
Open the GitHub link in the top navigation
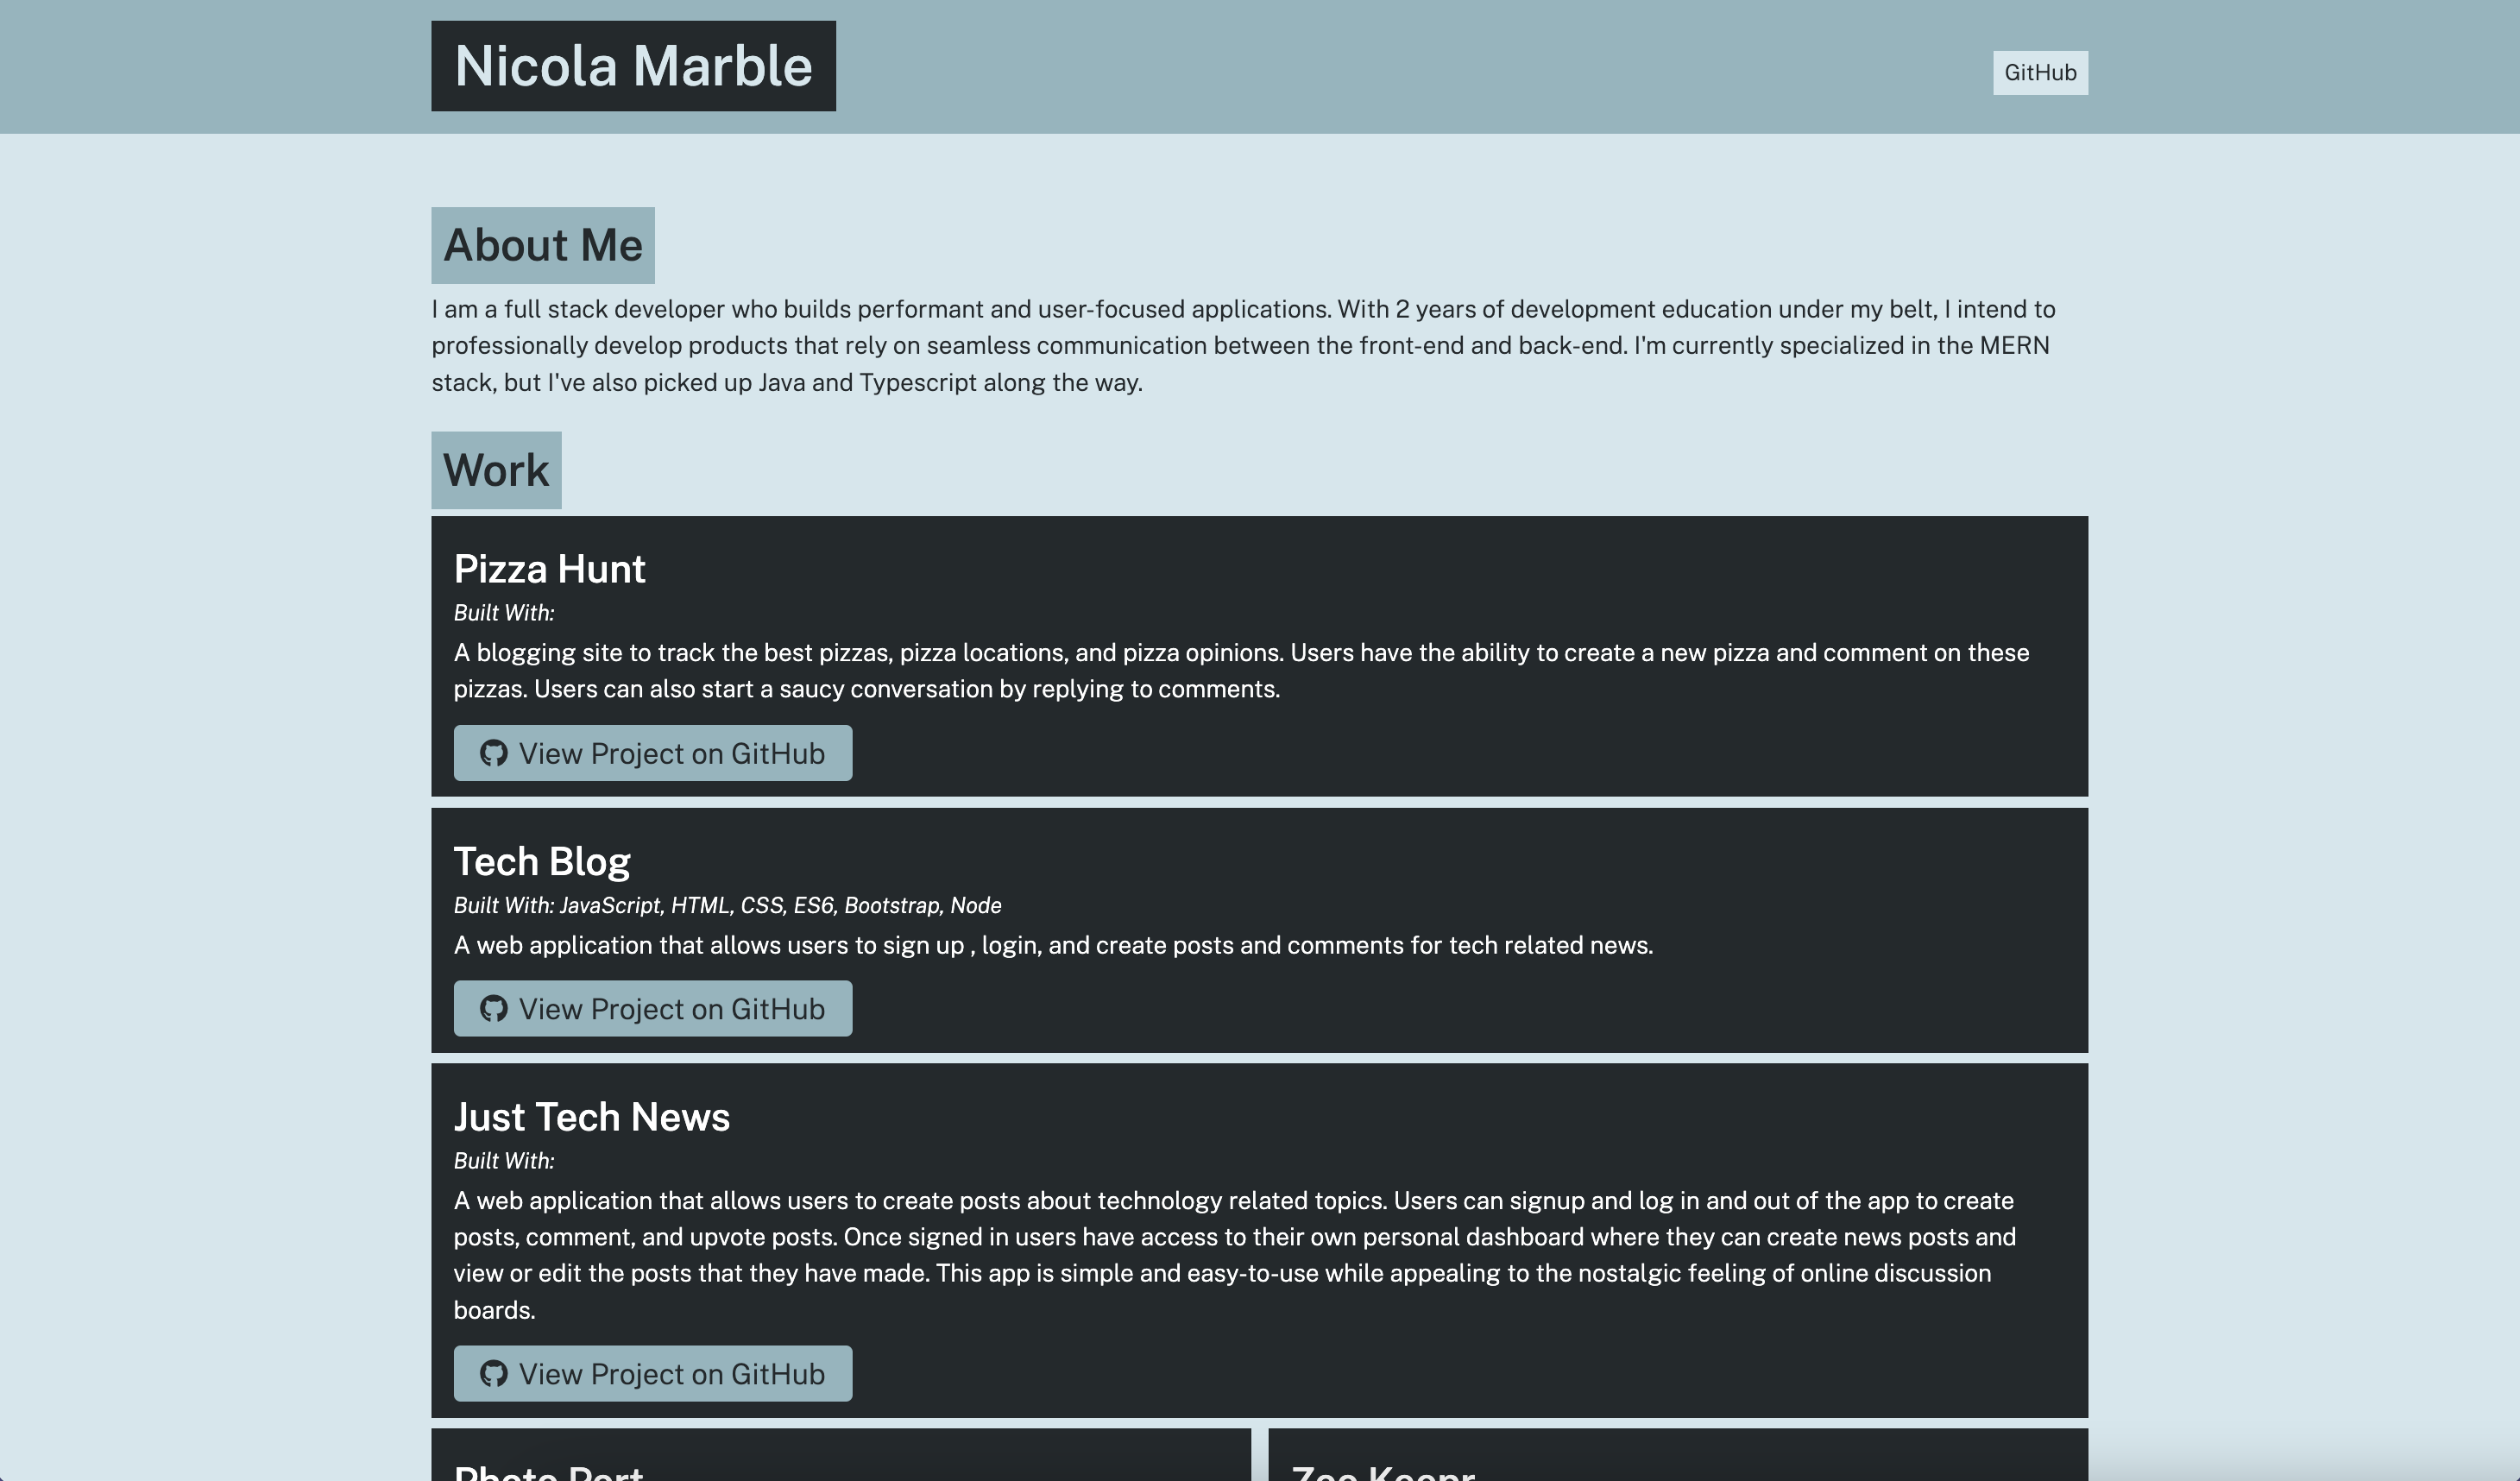[x=2039, y=72]
